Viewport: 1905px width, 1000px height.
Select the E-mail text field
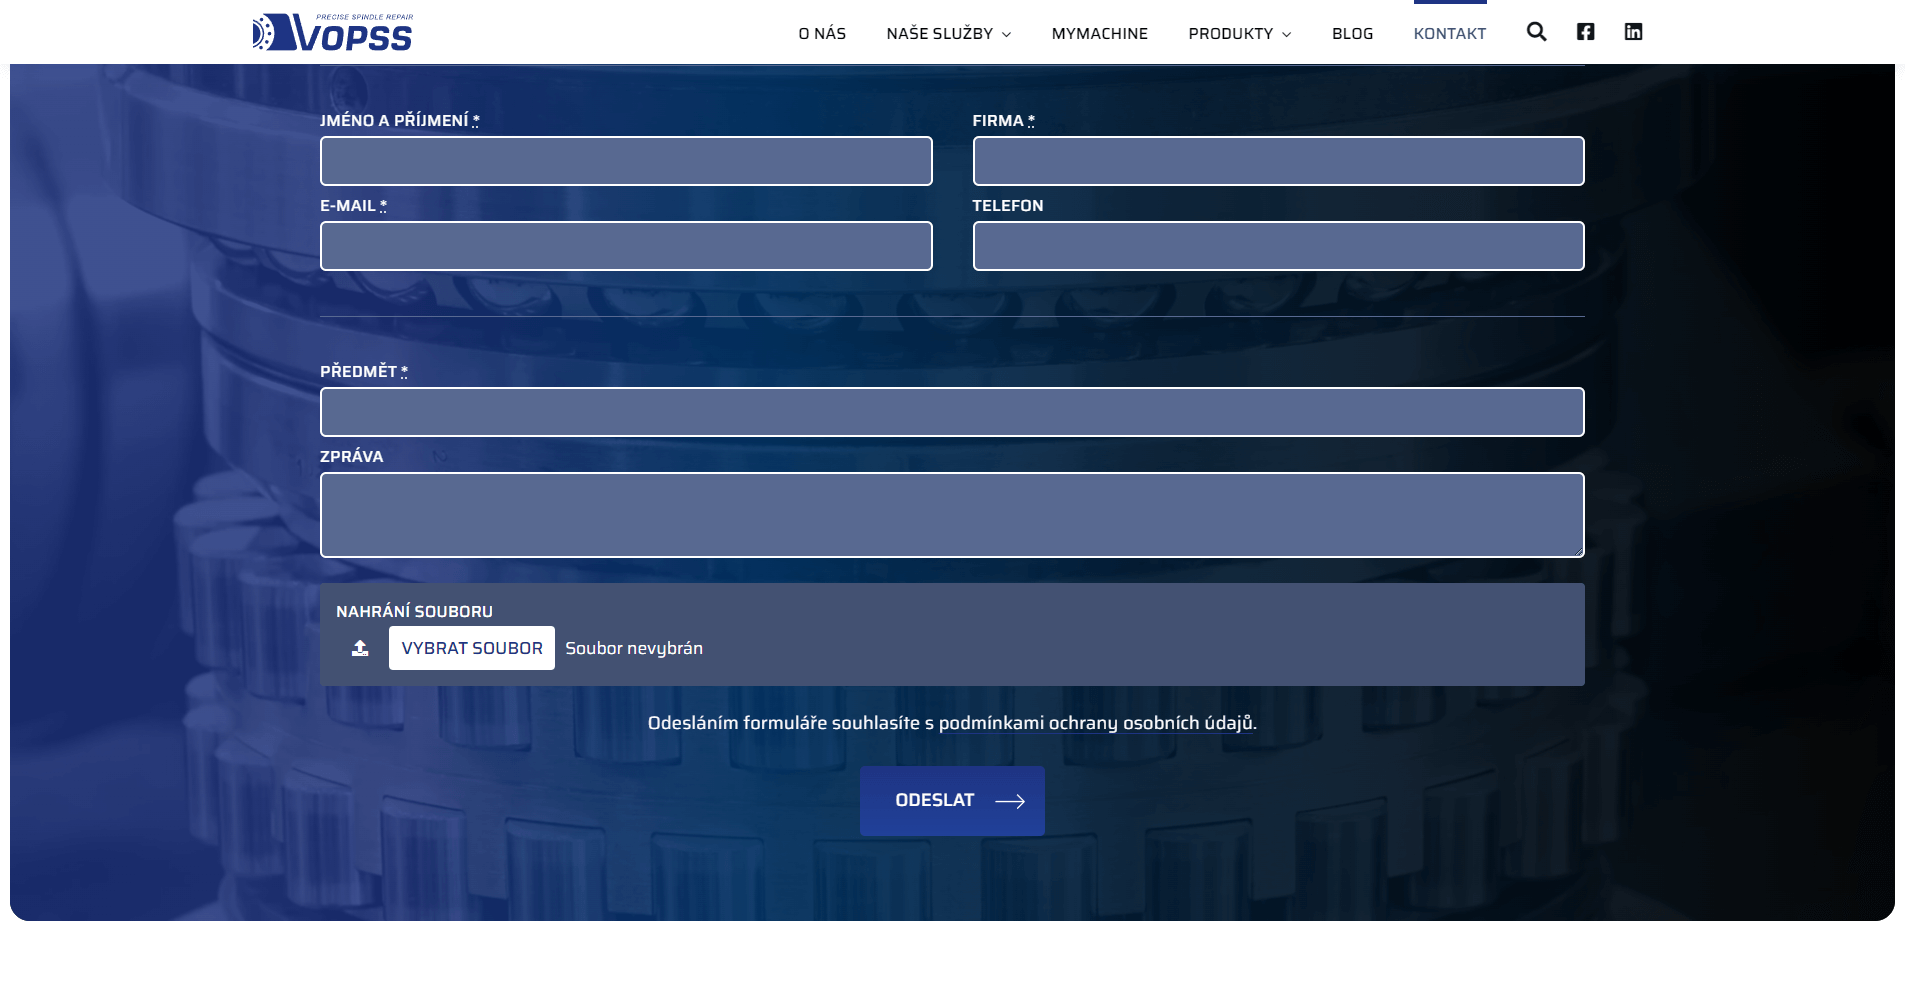[626, 246]
